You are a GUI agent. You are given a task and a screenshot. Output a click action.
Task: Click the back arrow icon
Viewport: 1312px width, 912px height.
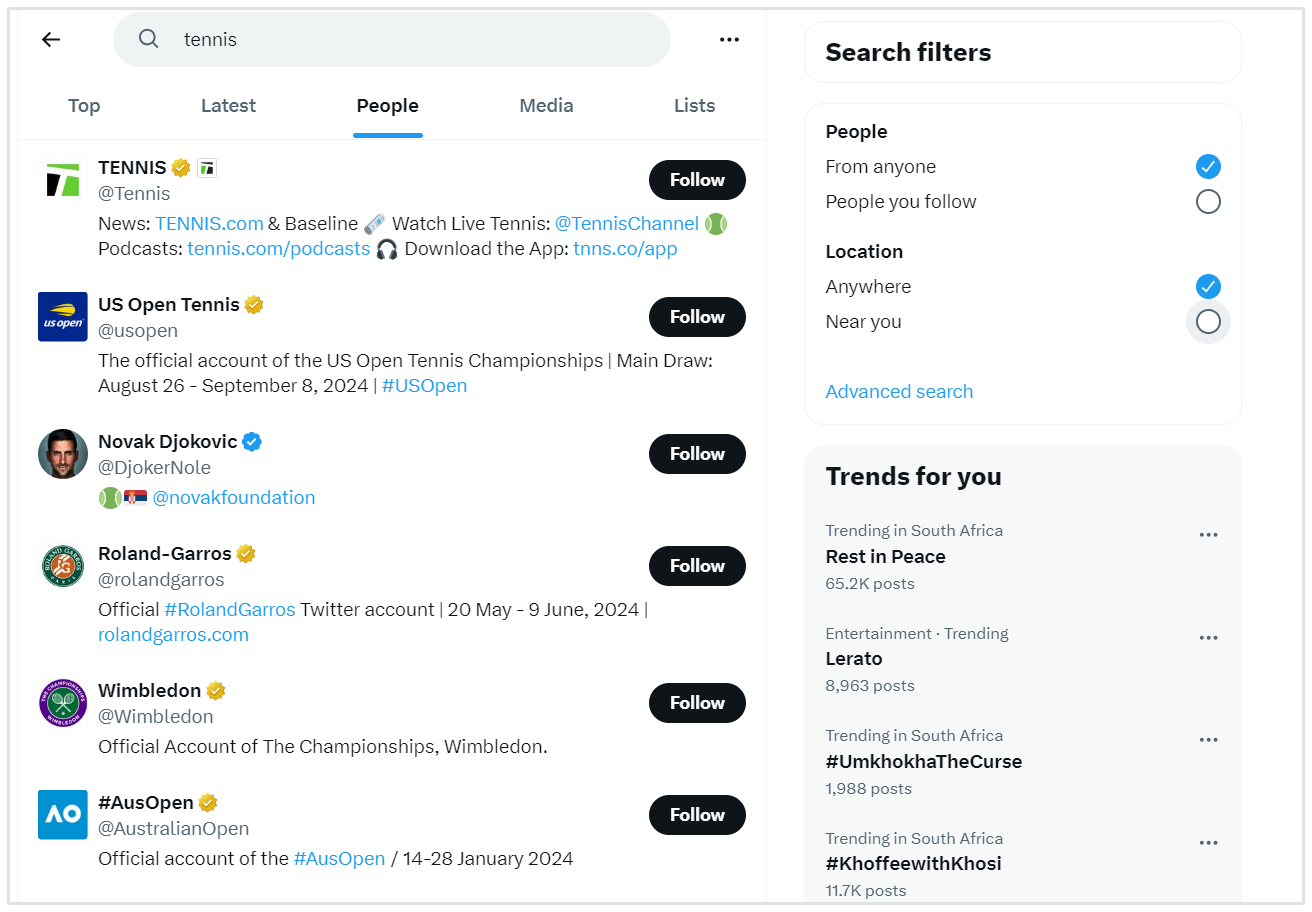point(51,39)
